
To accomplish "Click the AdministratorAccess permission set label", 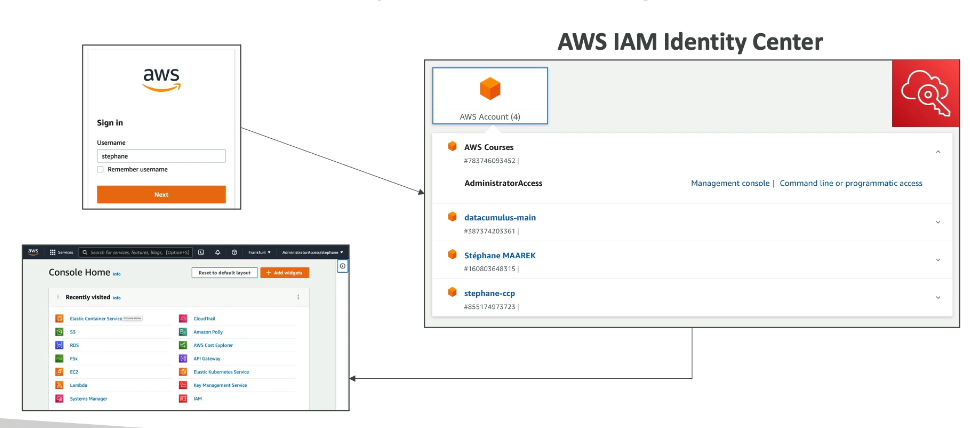I will coord(503,183).
